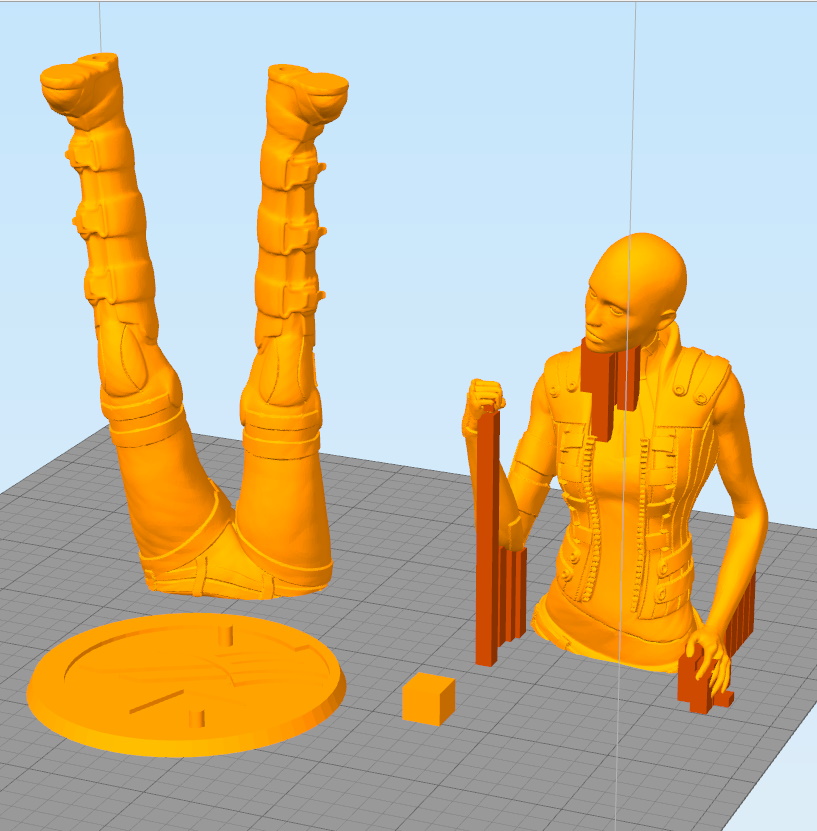Viewport: 817px width, 831px height.
Task: Select the round display base model
Action: pyautogui.click(x=186, y=683)
